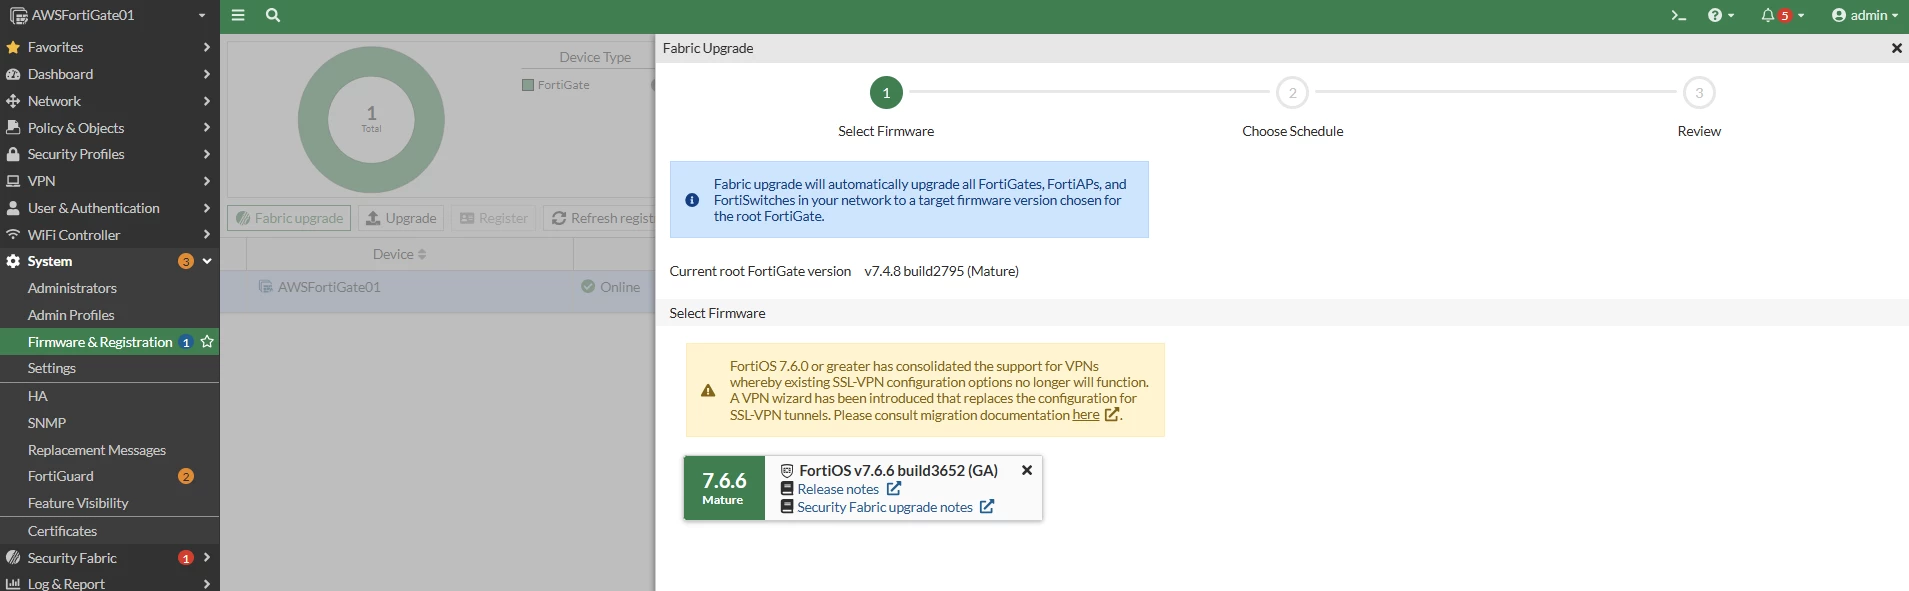
Task: Toggle favorite star for Firmware & Registration
Action: point(207,342)
